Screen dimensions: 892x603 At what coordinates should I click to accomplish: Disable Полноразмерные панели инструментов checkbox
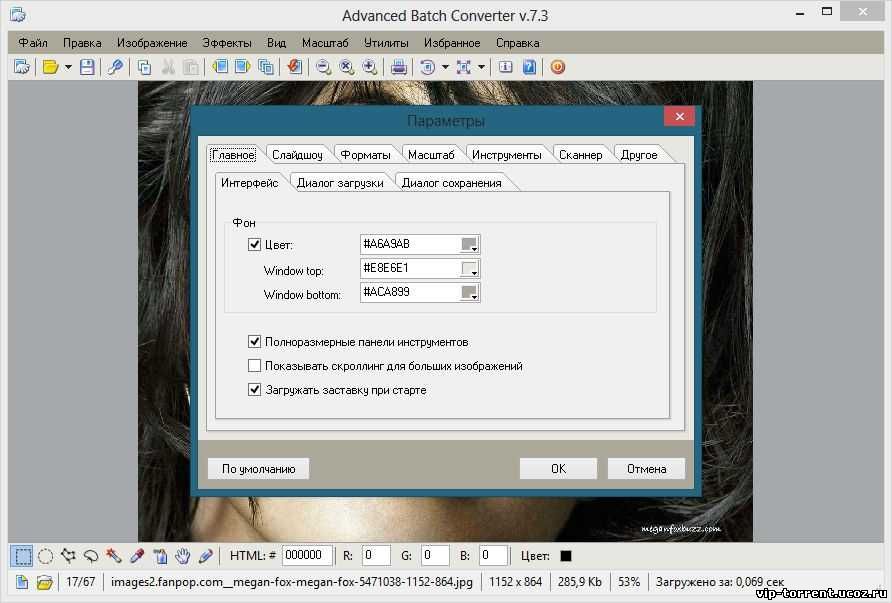pos(254,342)
